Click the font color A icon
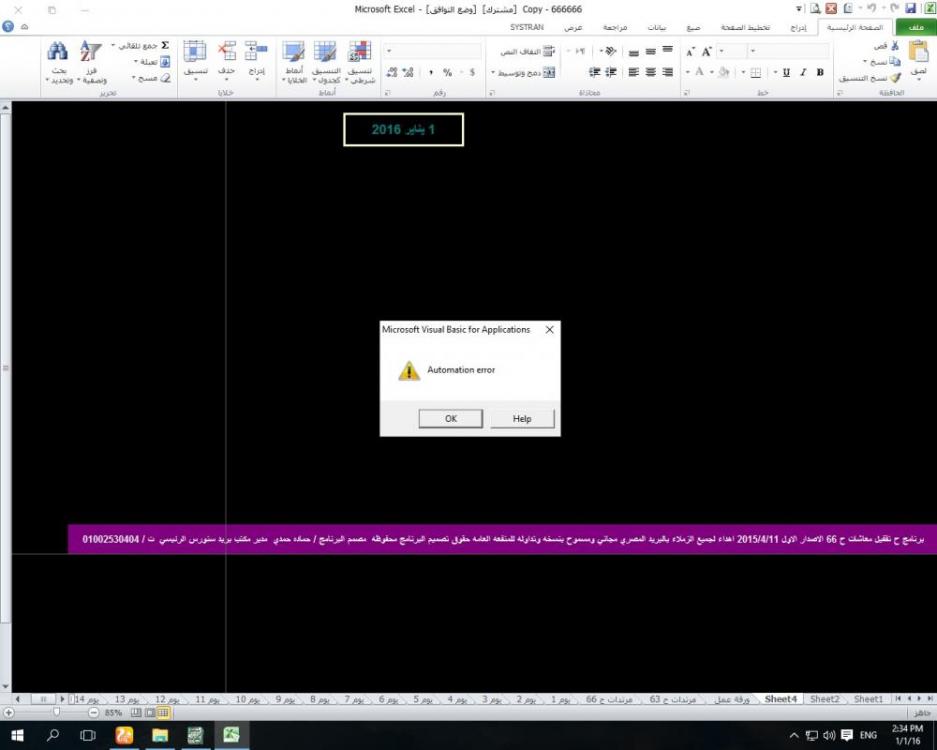This screenshot has height=750, width=937. [x=699, y=72]
